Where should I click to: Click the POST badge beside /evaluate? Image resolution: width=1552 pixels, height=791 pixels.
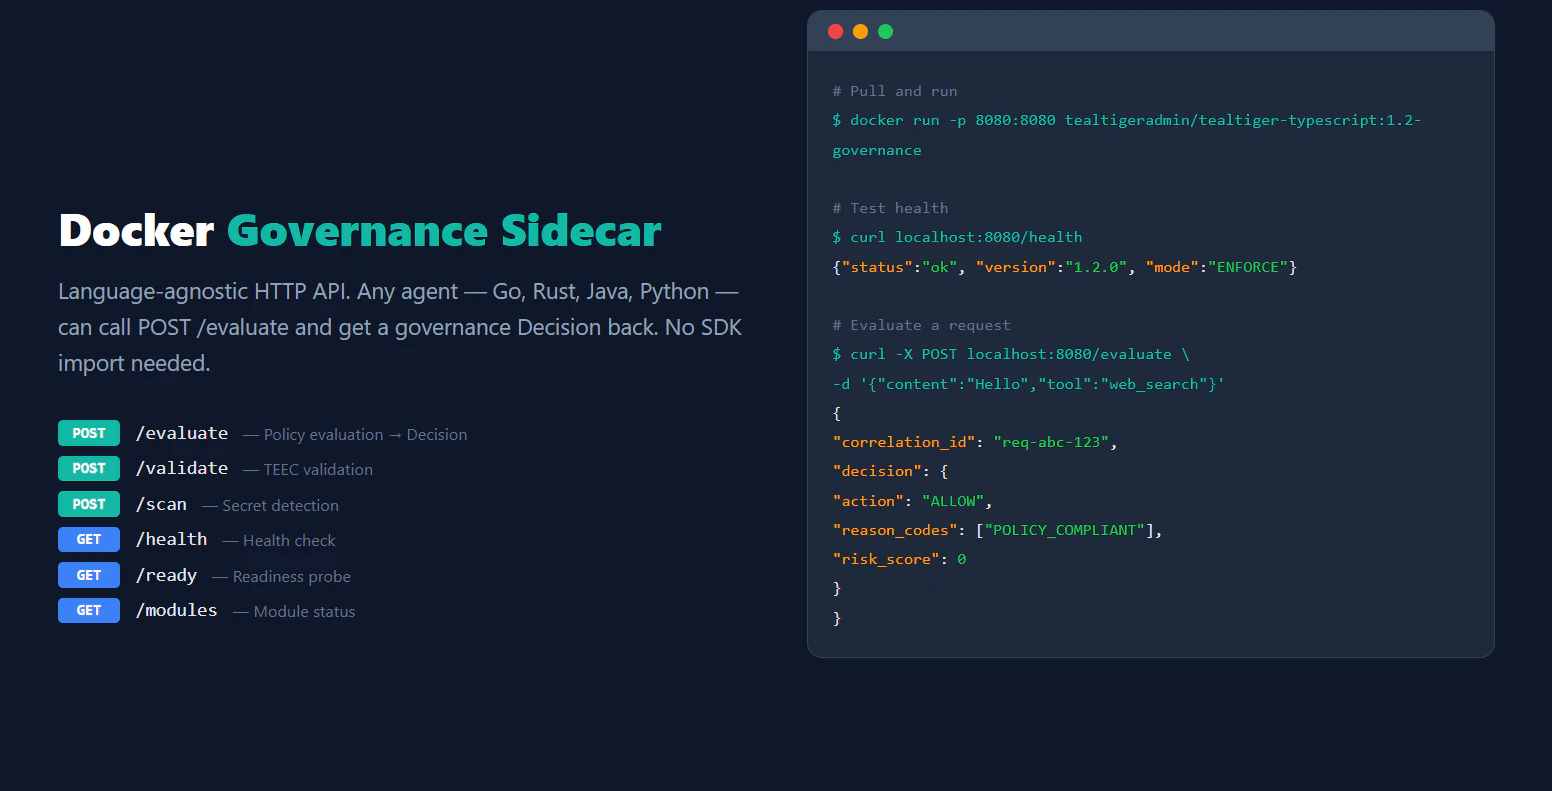click(x=89, y=433)
